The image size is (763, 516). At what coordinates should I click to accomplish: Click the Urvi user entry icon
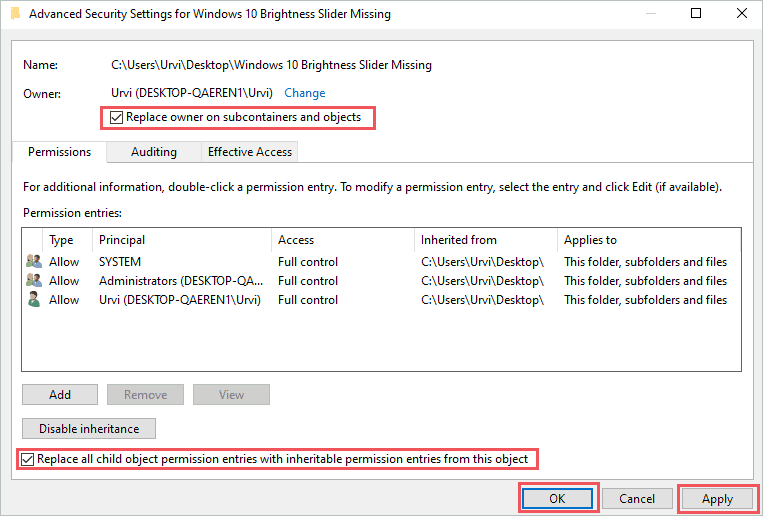tap(34, 300)
